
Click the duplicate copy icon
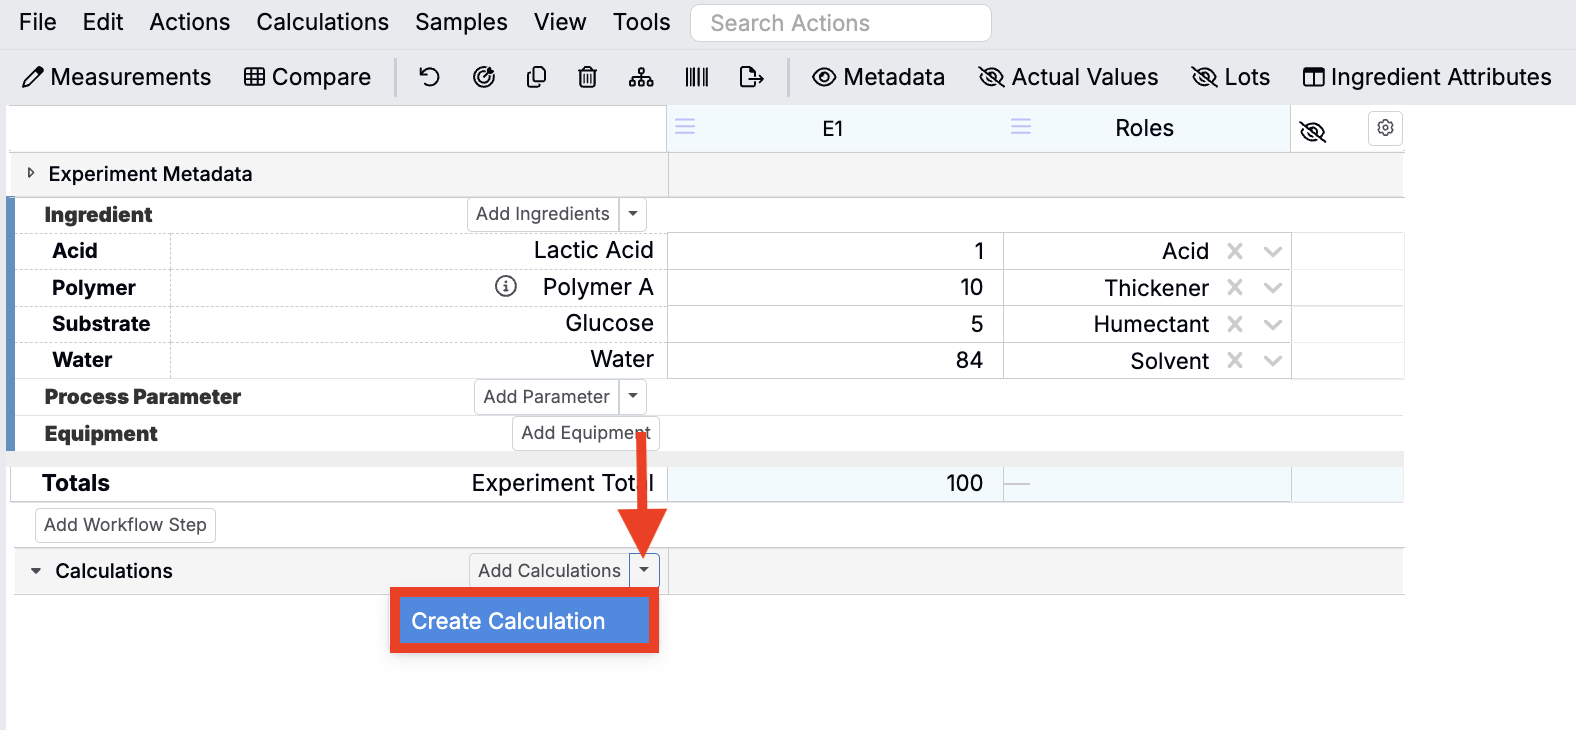(x=536, y=77)
